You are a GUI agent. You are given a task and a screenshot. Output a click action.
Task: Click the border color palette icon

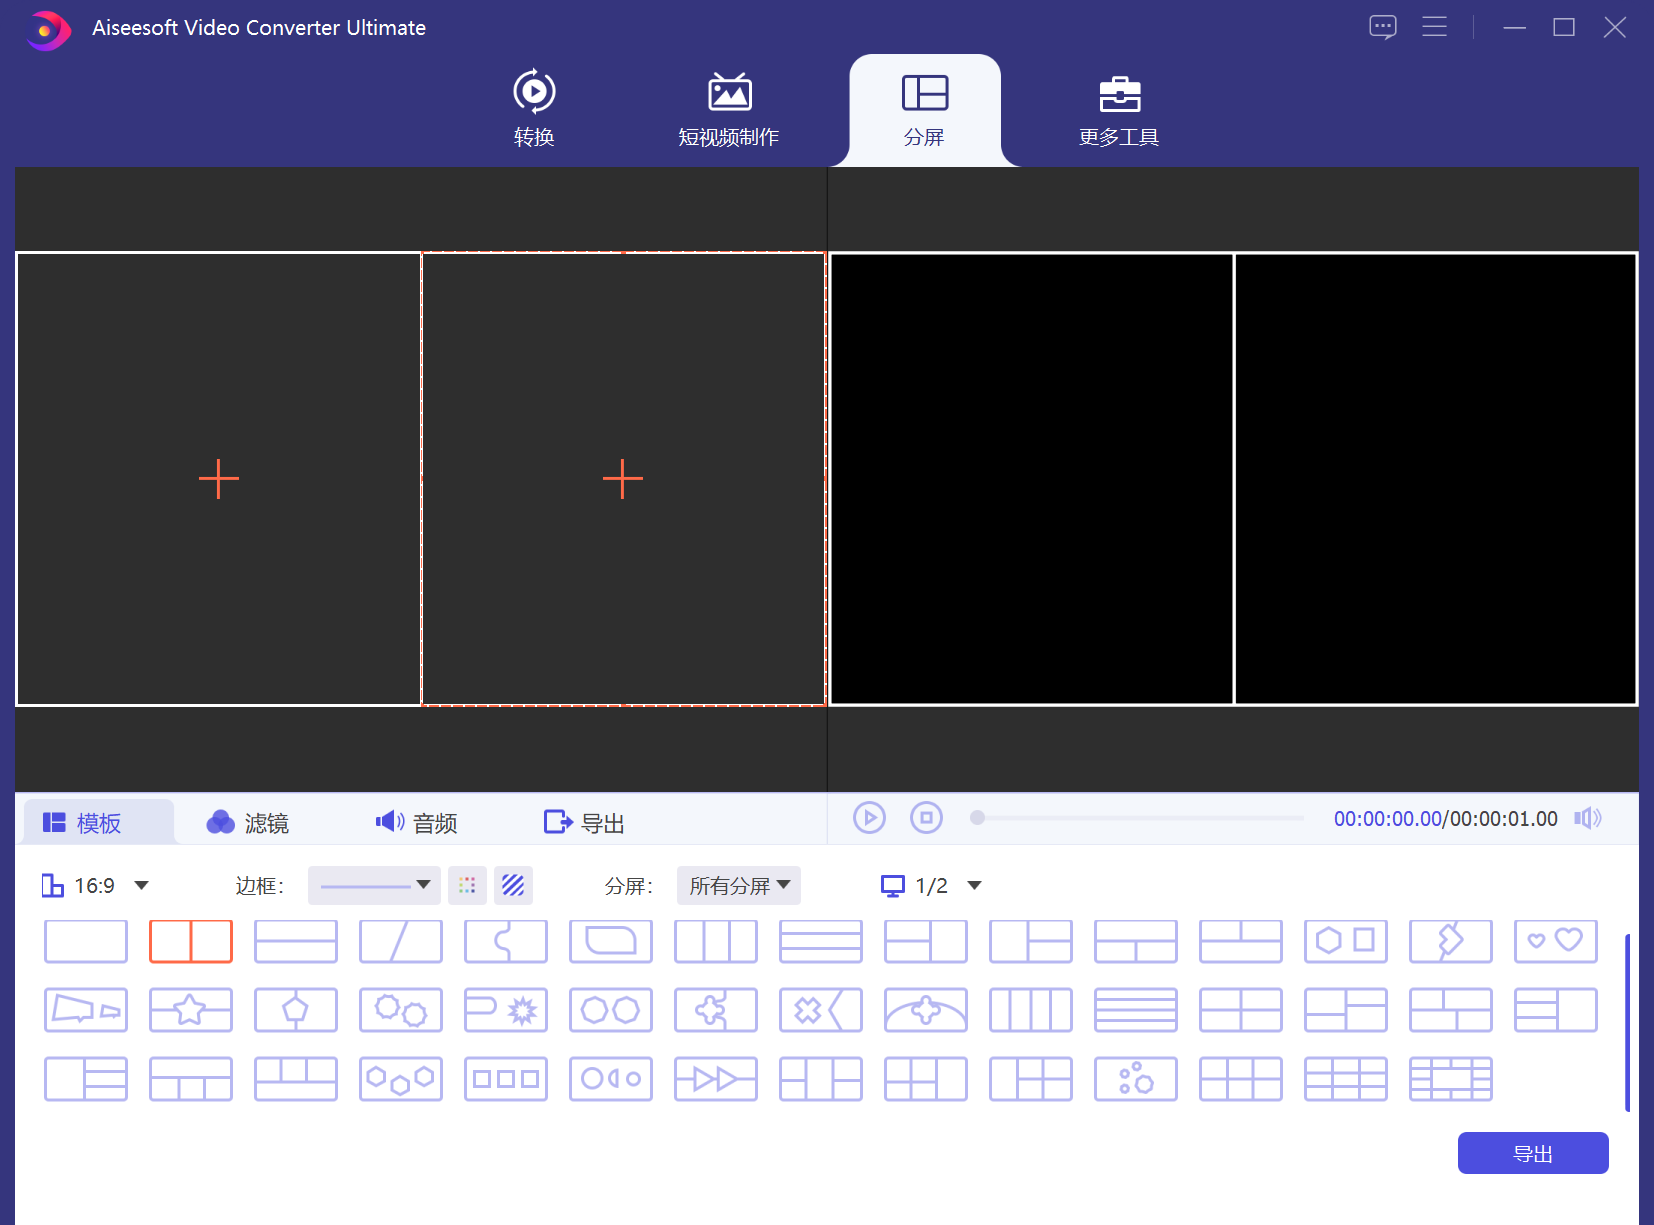click(x=467, y=885)
